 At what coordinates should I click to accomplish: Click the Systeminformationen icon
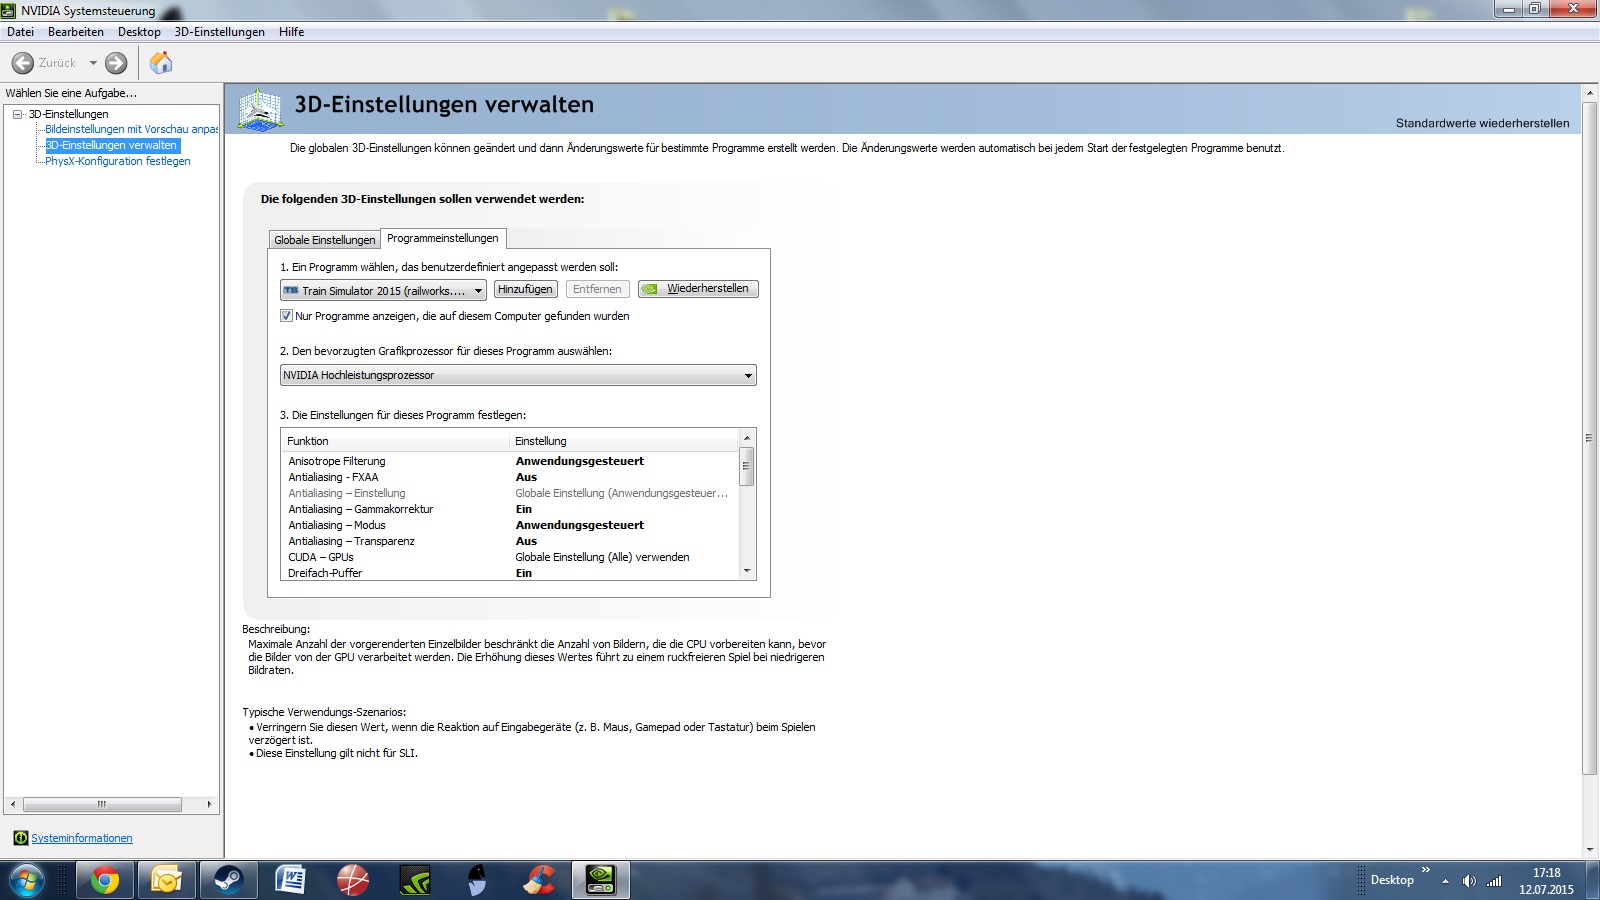click(20, 838)
